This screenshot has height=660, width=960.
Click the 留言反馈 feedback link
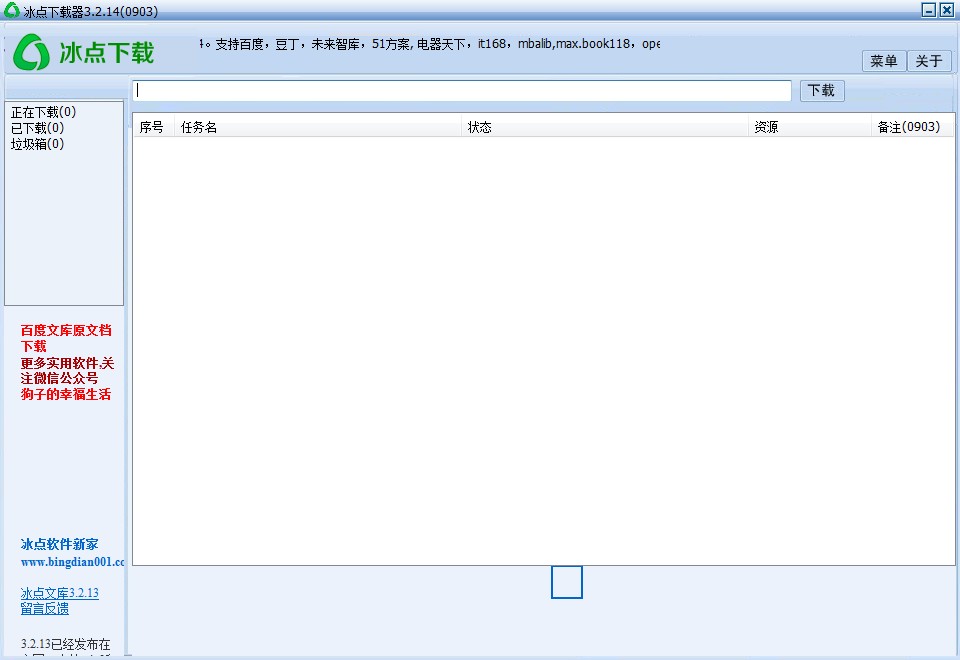tap(45, 608)
